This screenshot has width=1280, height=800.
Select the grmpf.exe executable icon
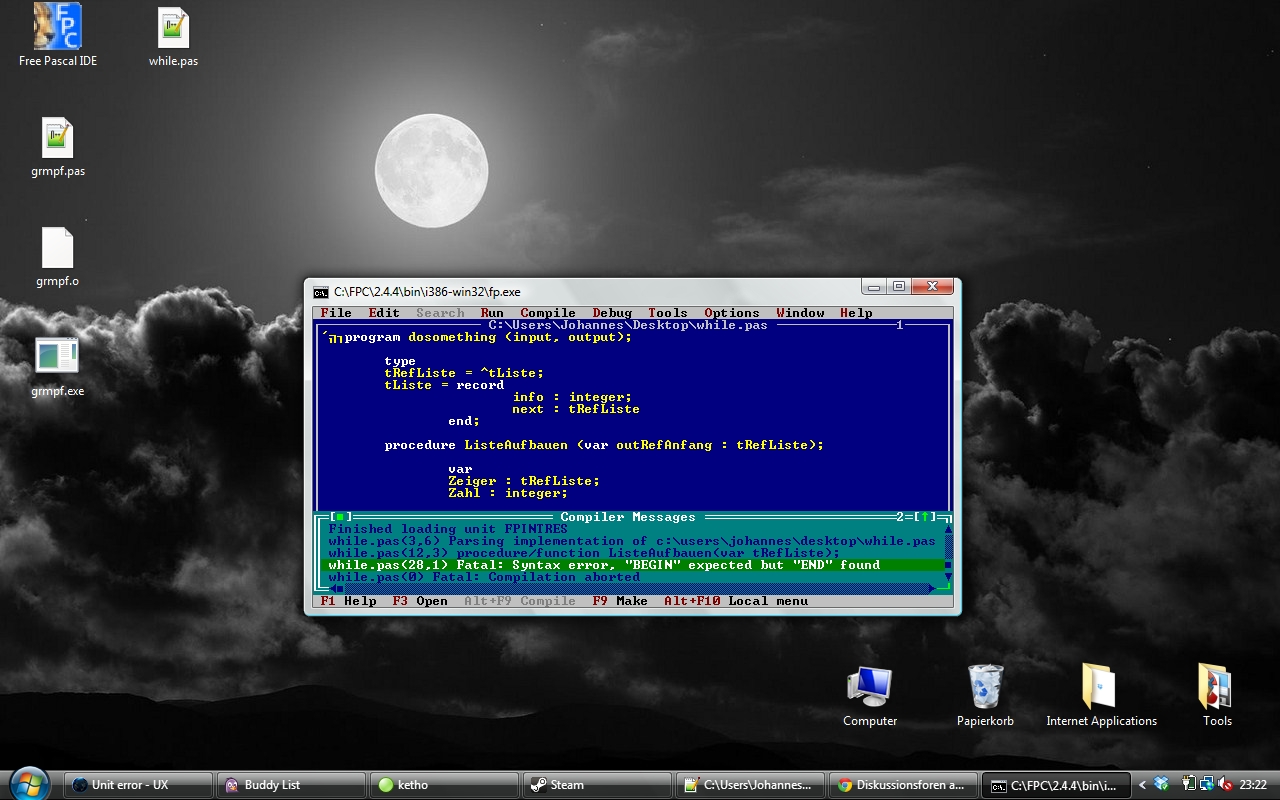pos(57,357)
